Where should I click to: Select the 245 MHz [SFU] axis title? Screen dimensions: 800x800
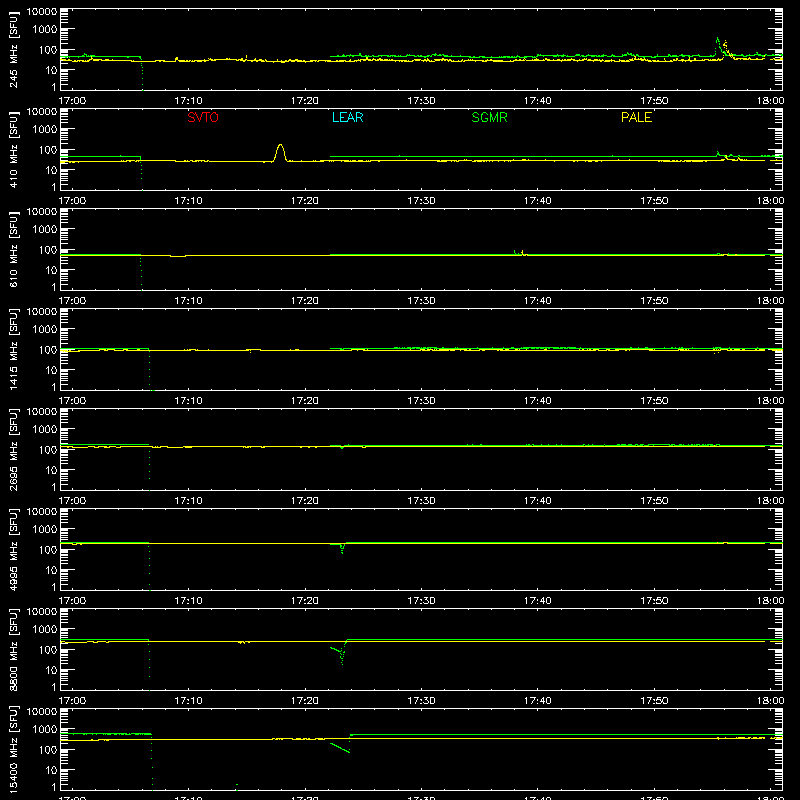click(x=13, y=50)
